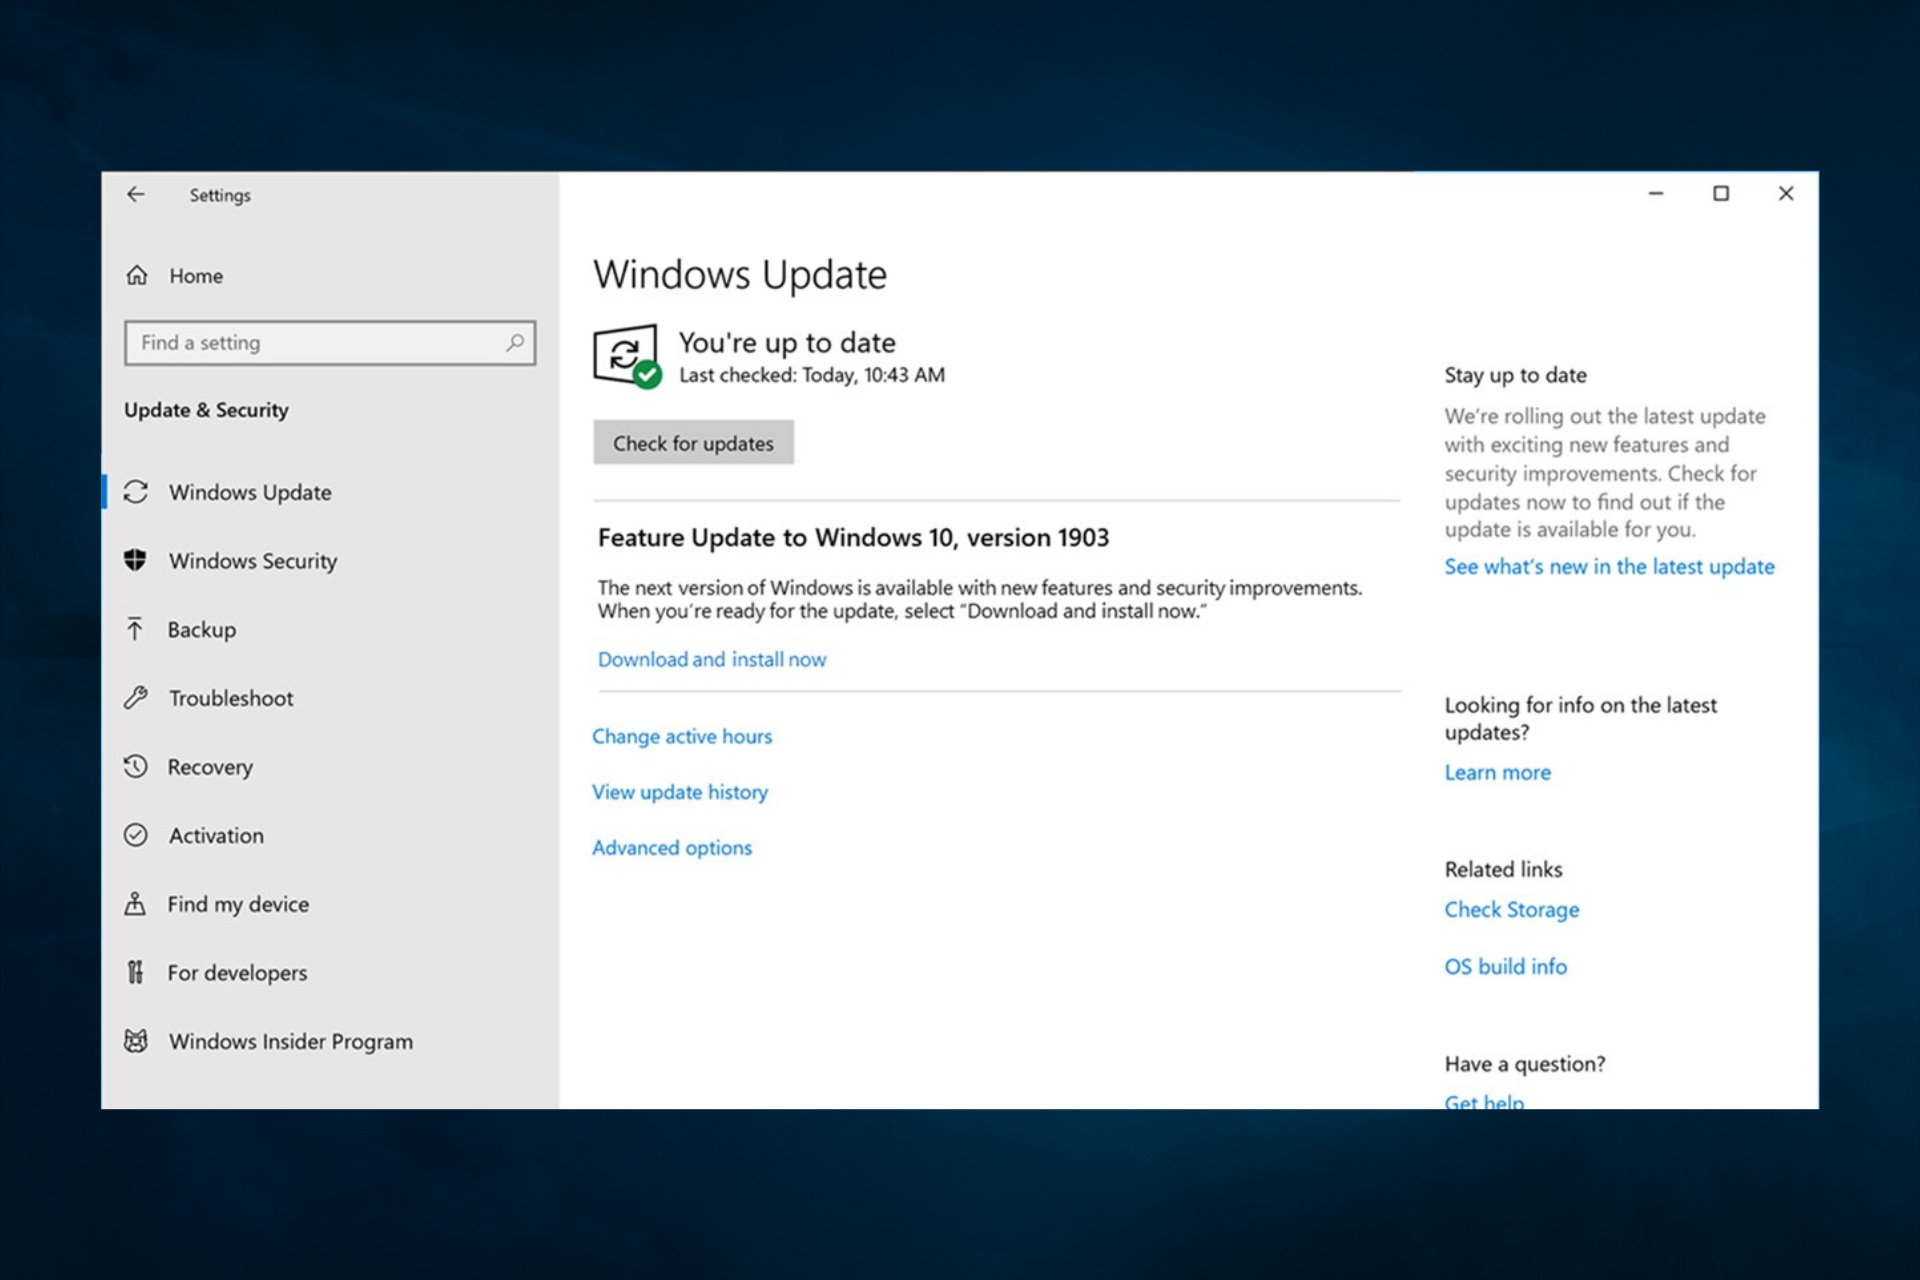Click Looking for info on the latest updates text
This screenshot has height=1280, width=1920.
[1580, 718]
